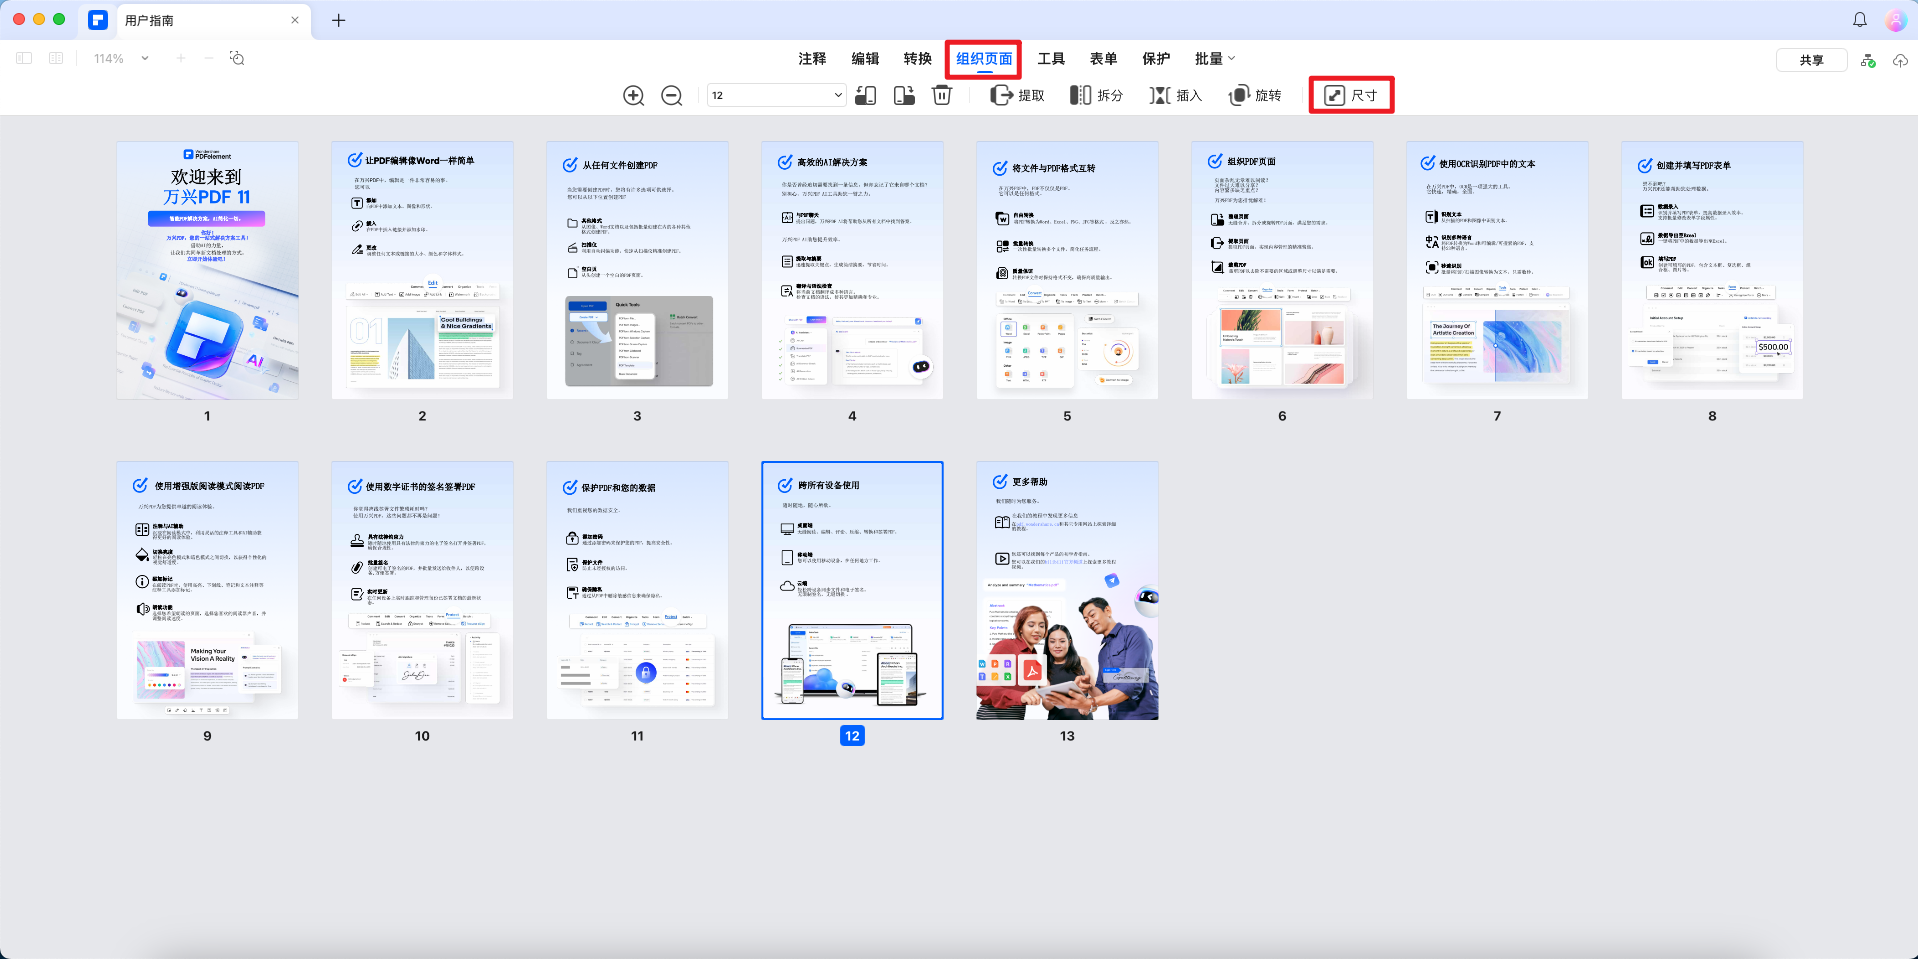Open the highlighted 尺寸 (Size) tool

coord(1351,95)
